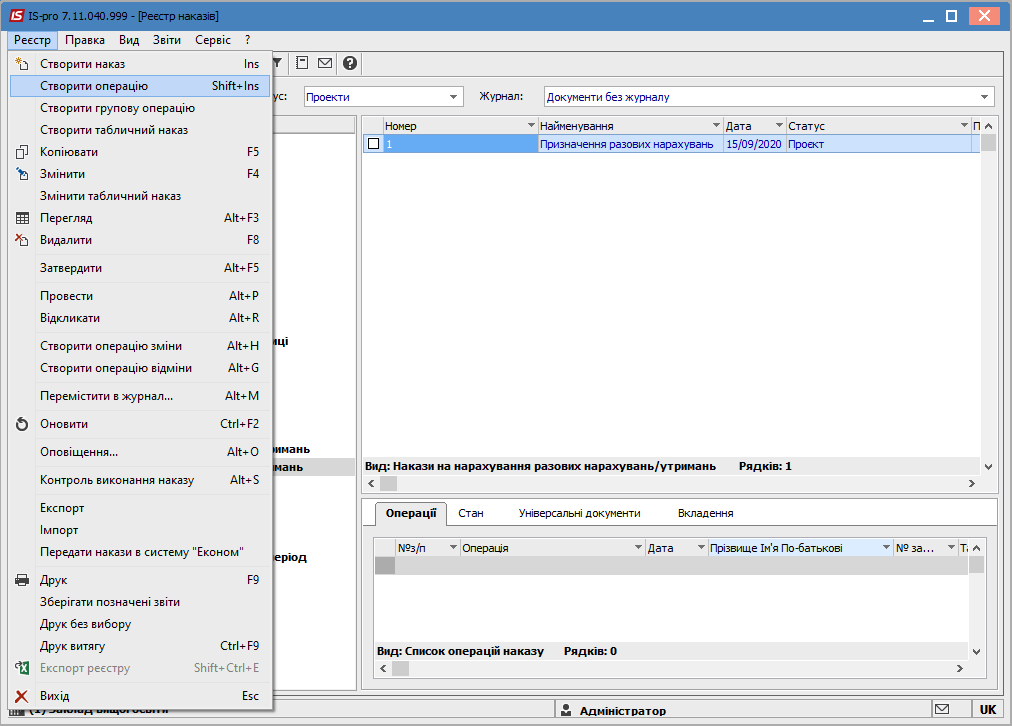The image size is (1012, 726).
Task: Open the Журнал dropdown Документи без журналу
Action: tap(984, 97)
